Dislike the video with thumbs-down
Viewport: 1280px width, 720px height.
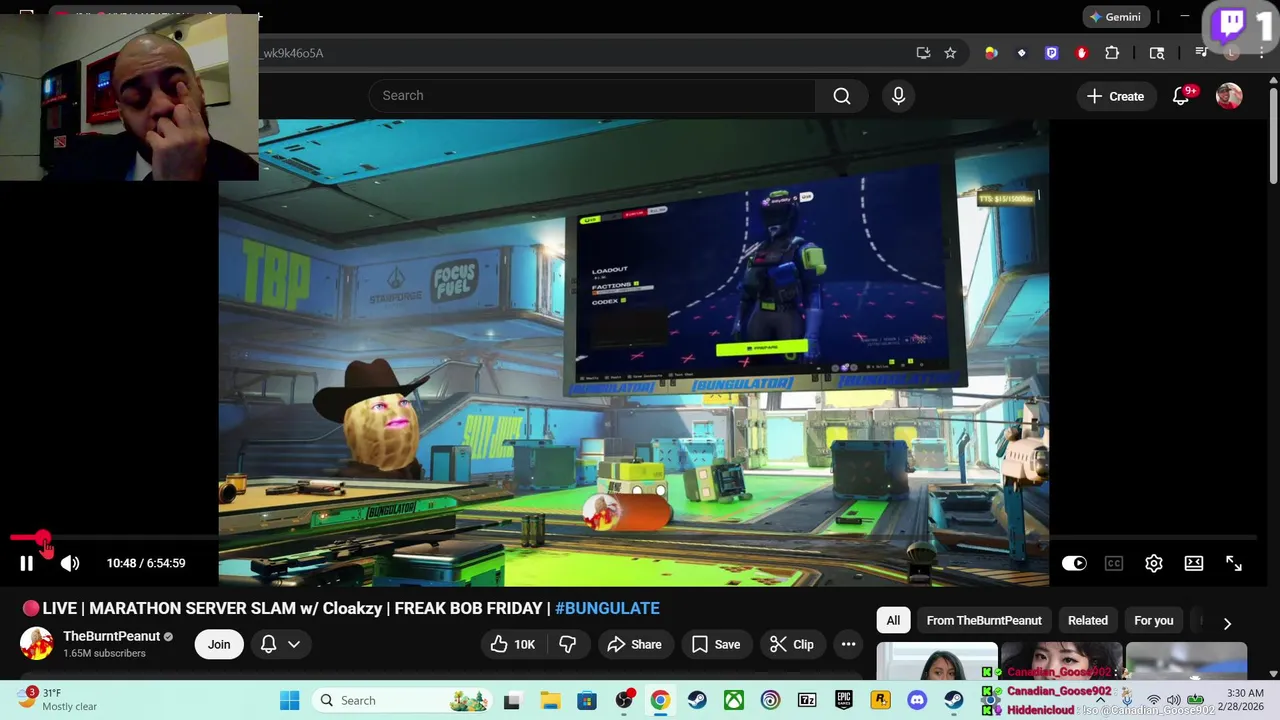point(567,644)
